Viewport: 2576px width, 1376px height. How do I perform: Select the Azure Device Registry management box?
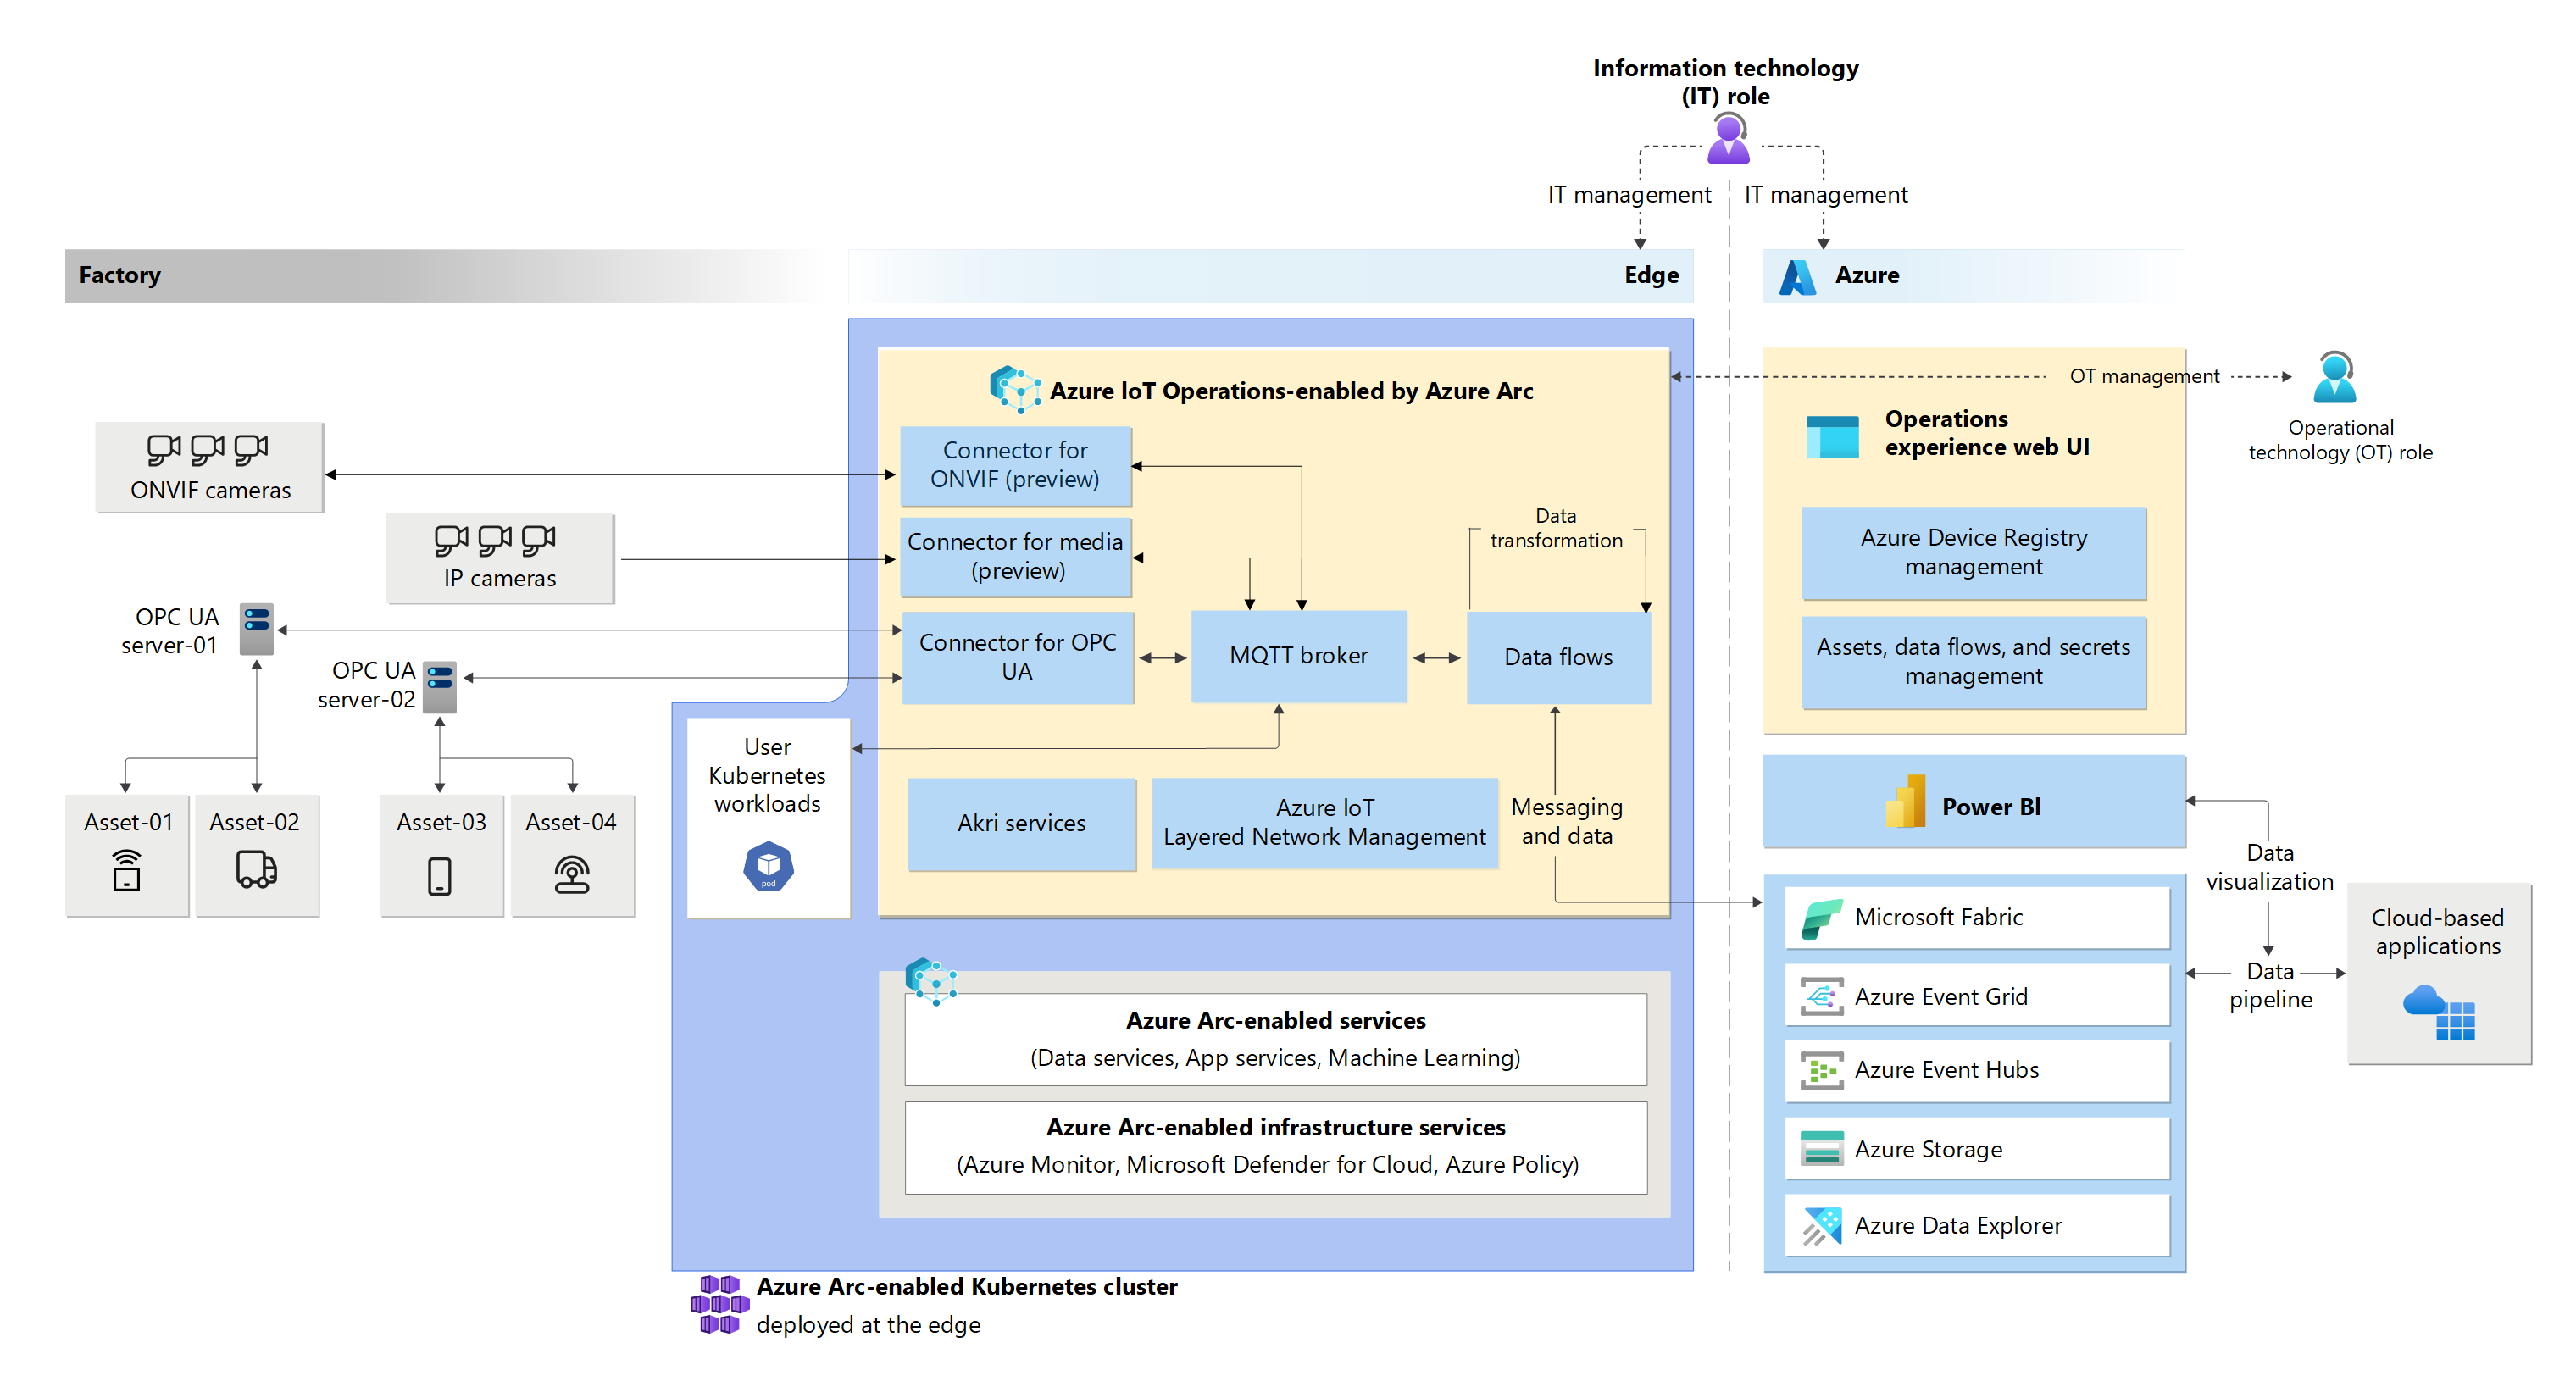[x=1973, y=553]
